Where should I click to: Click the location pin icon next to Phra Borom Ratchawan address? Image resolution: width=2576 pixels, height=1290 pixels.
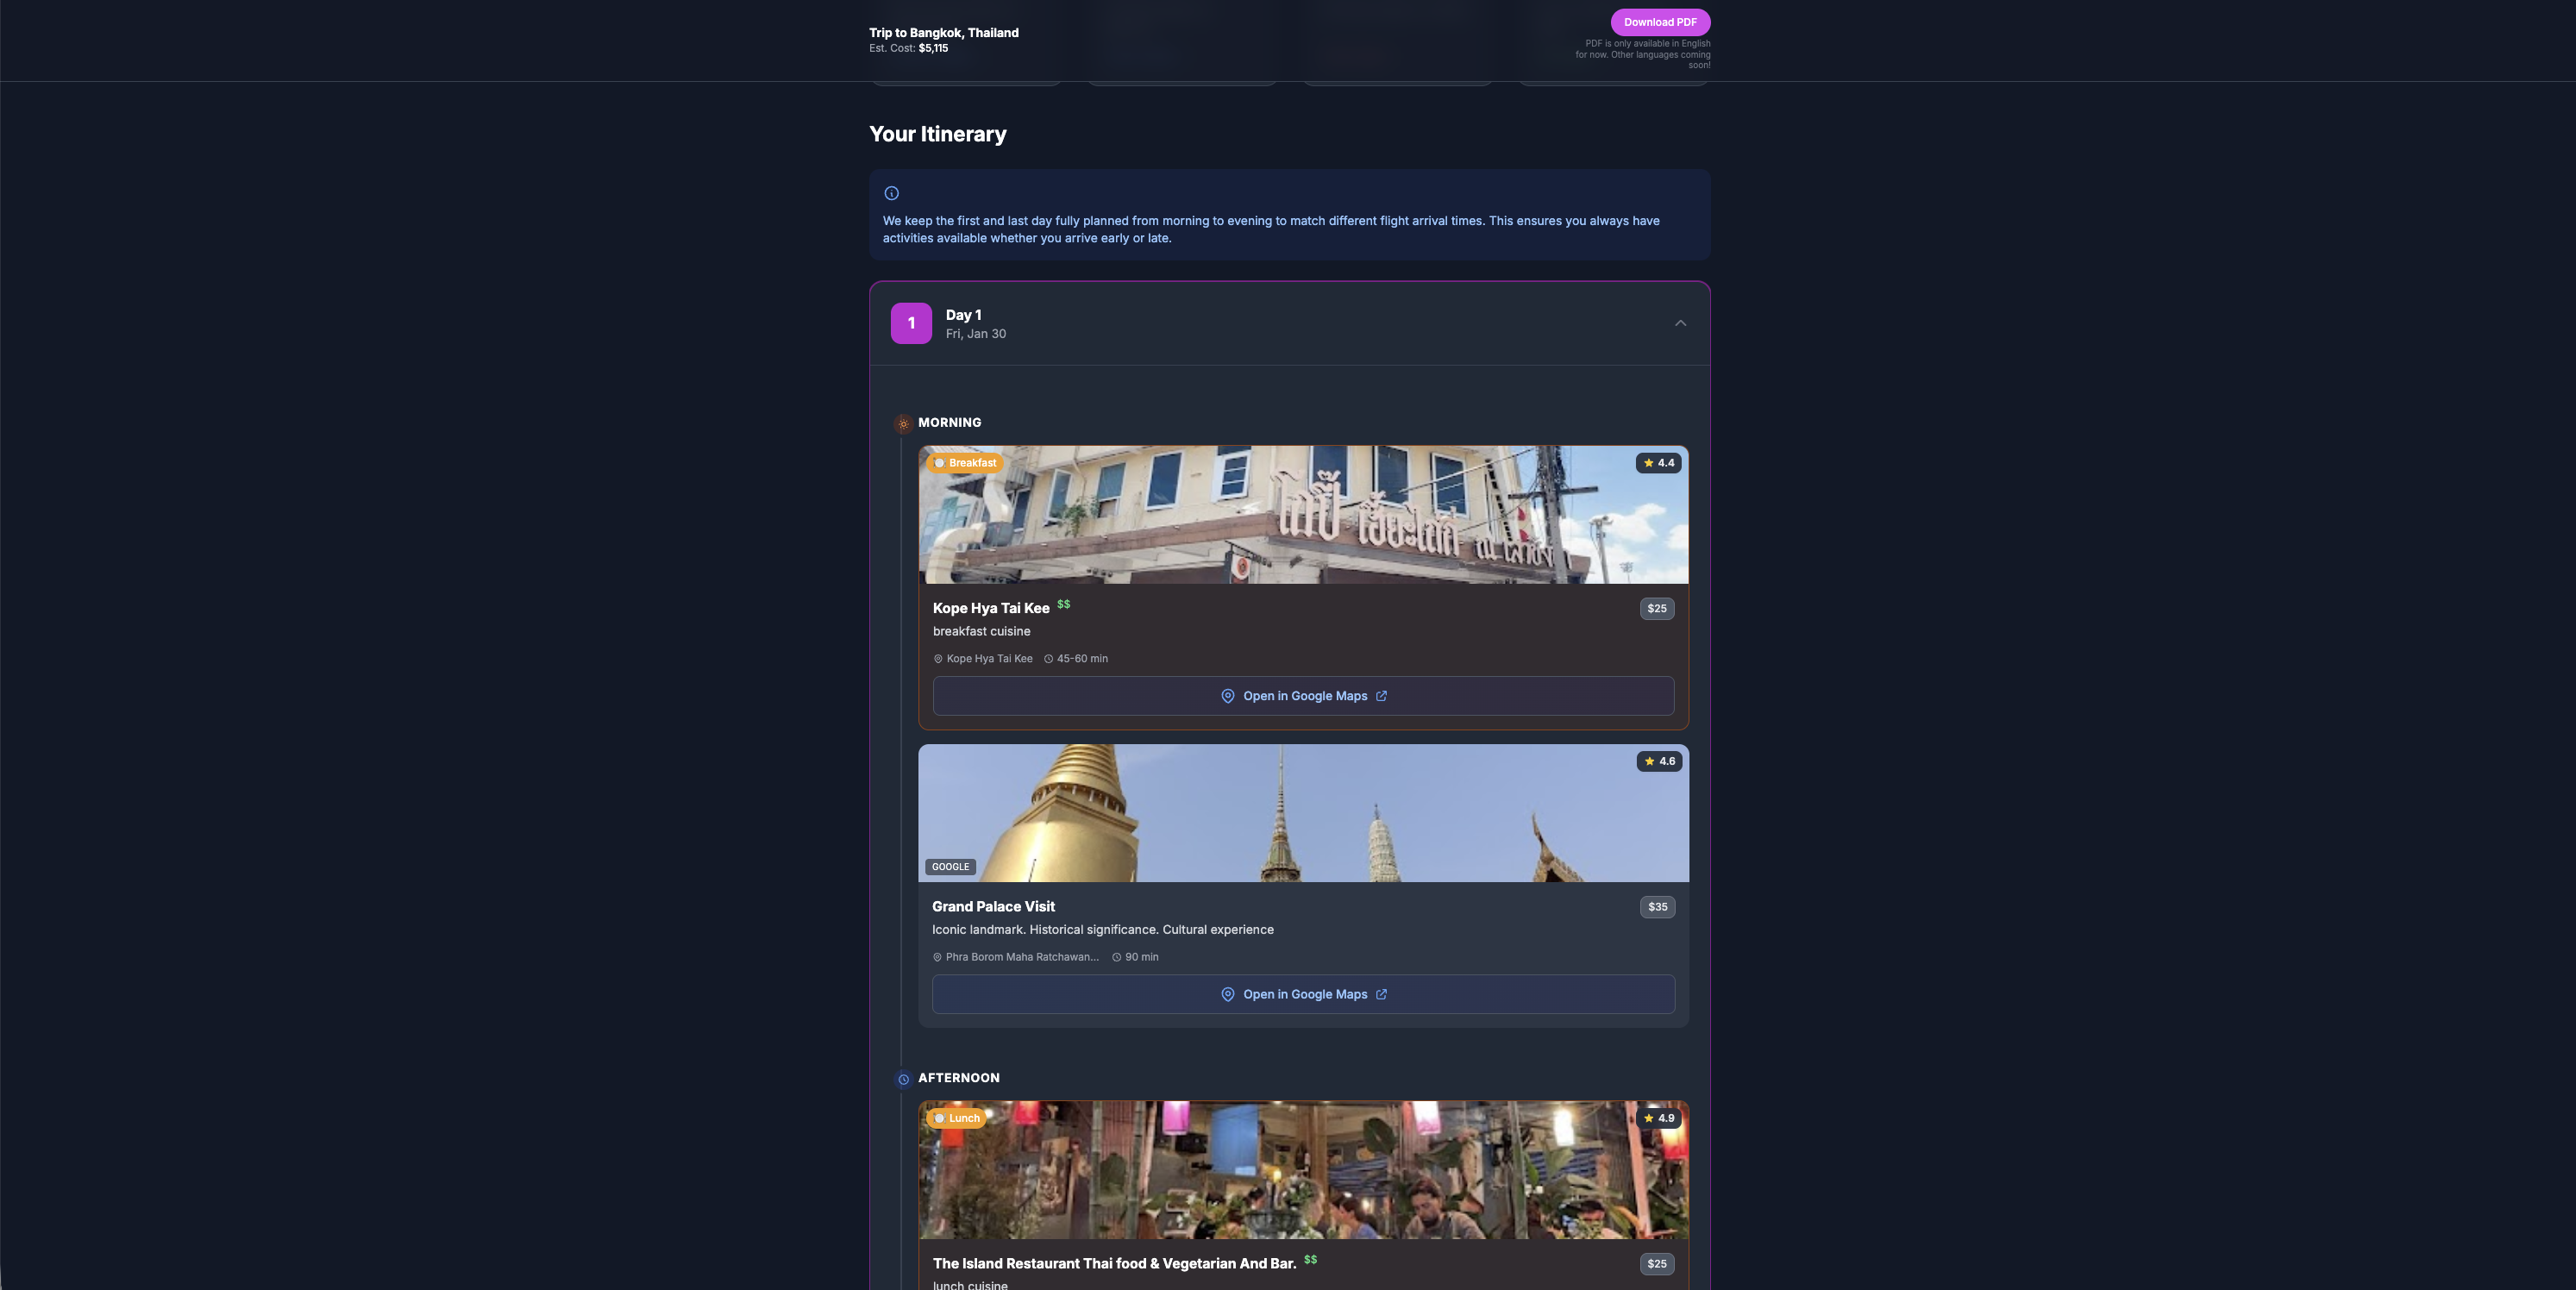pos(937,957)
